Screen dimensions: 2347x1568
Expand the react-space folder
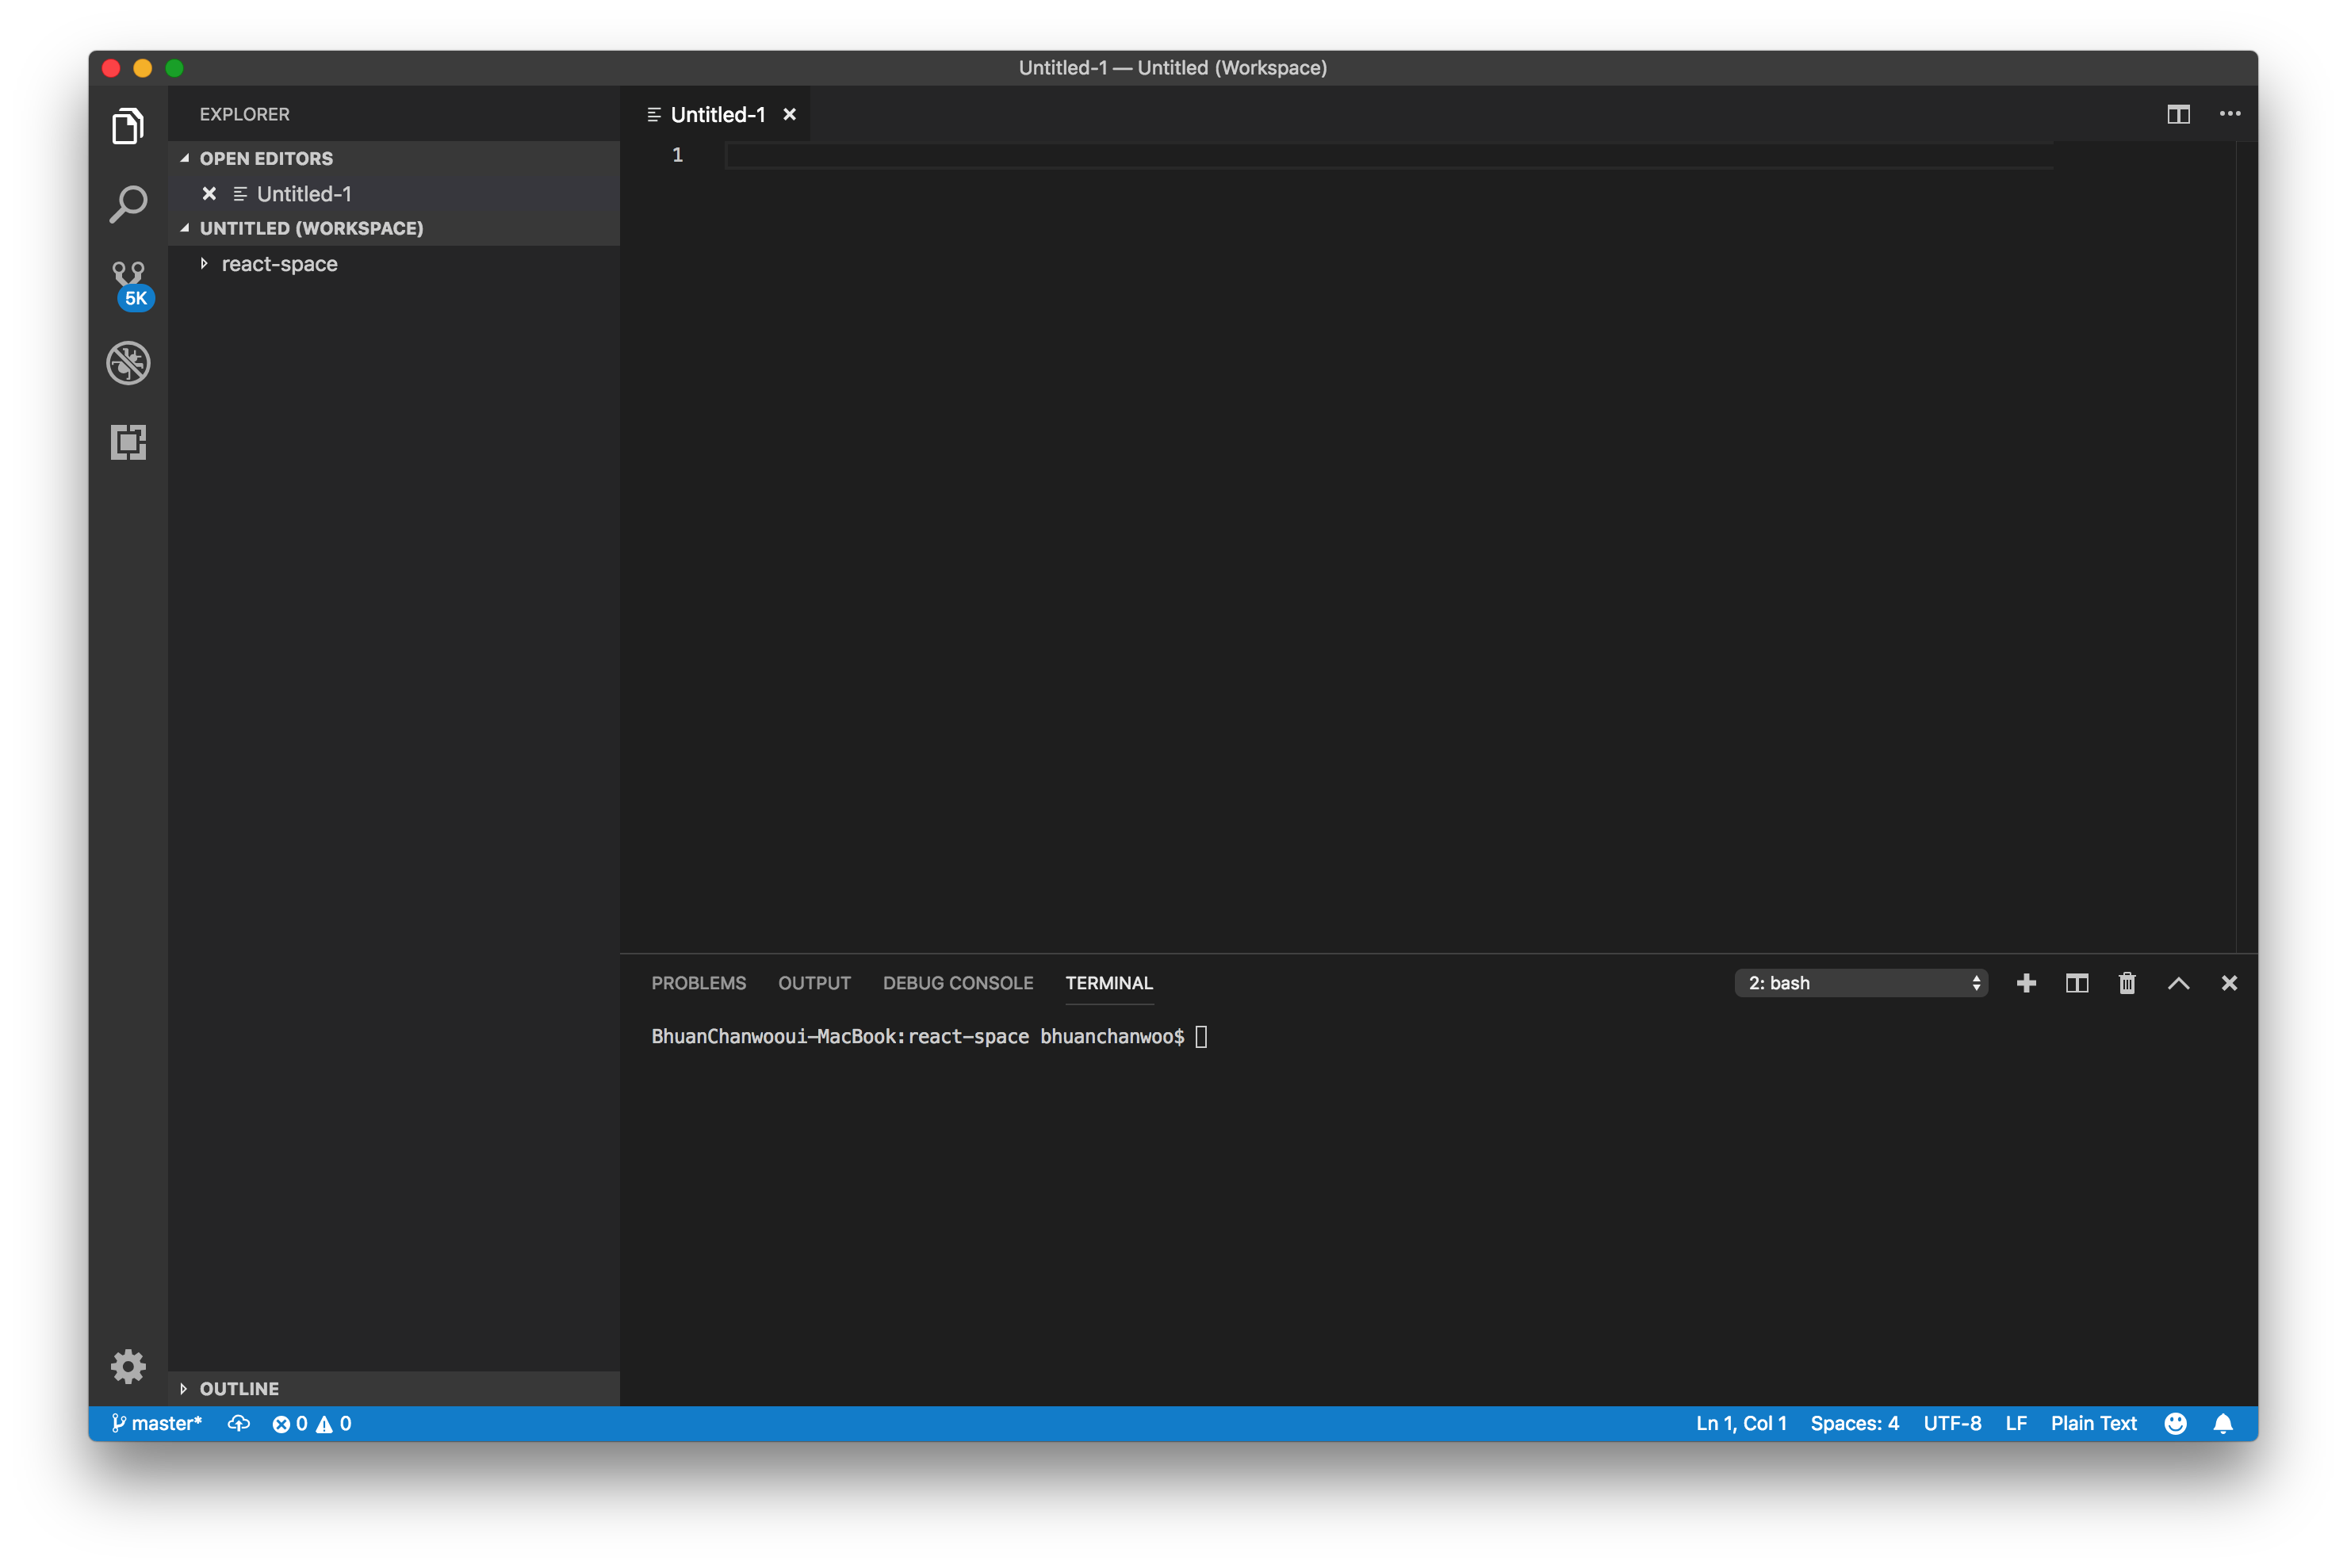[279, 264]
